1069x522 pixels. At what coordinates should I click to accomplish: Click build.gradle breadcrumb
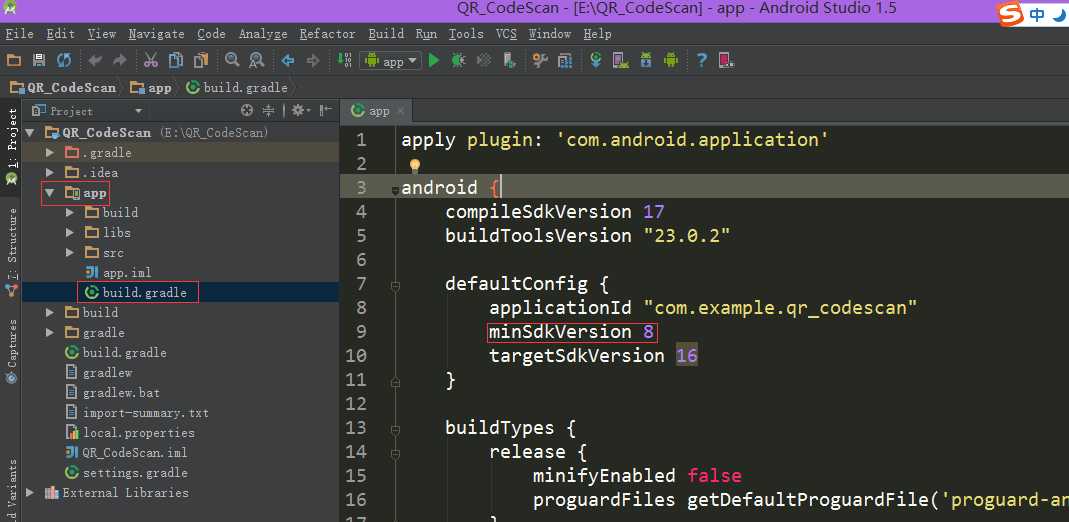click(237, 87)
